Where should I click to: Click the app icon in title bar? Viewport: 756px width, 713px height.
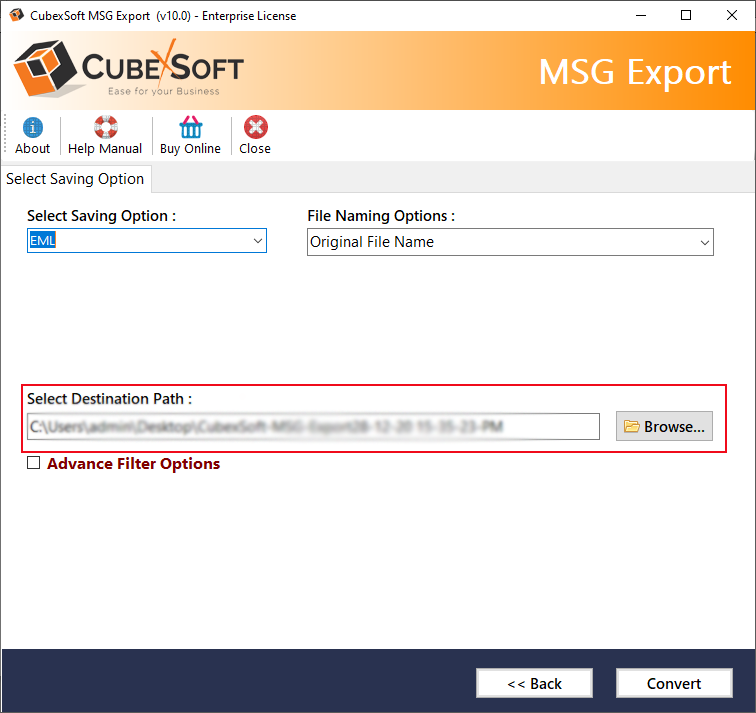click(17, 15)
